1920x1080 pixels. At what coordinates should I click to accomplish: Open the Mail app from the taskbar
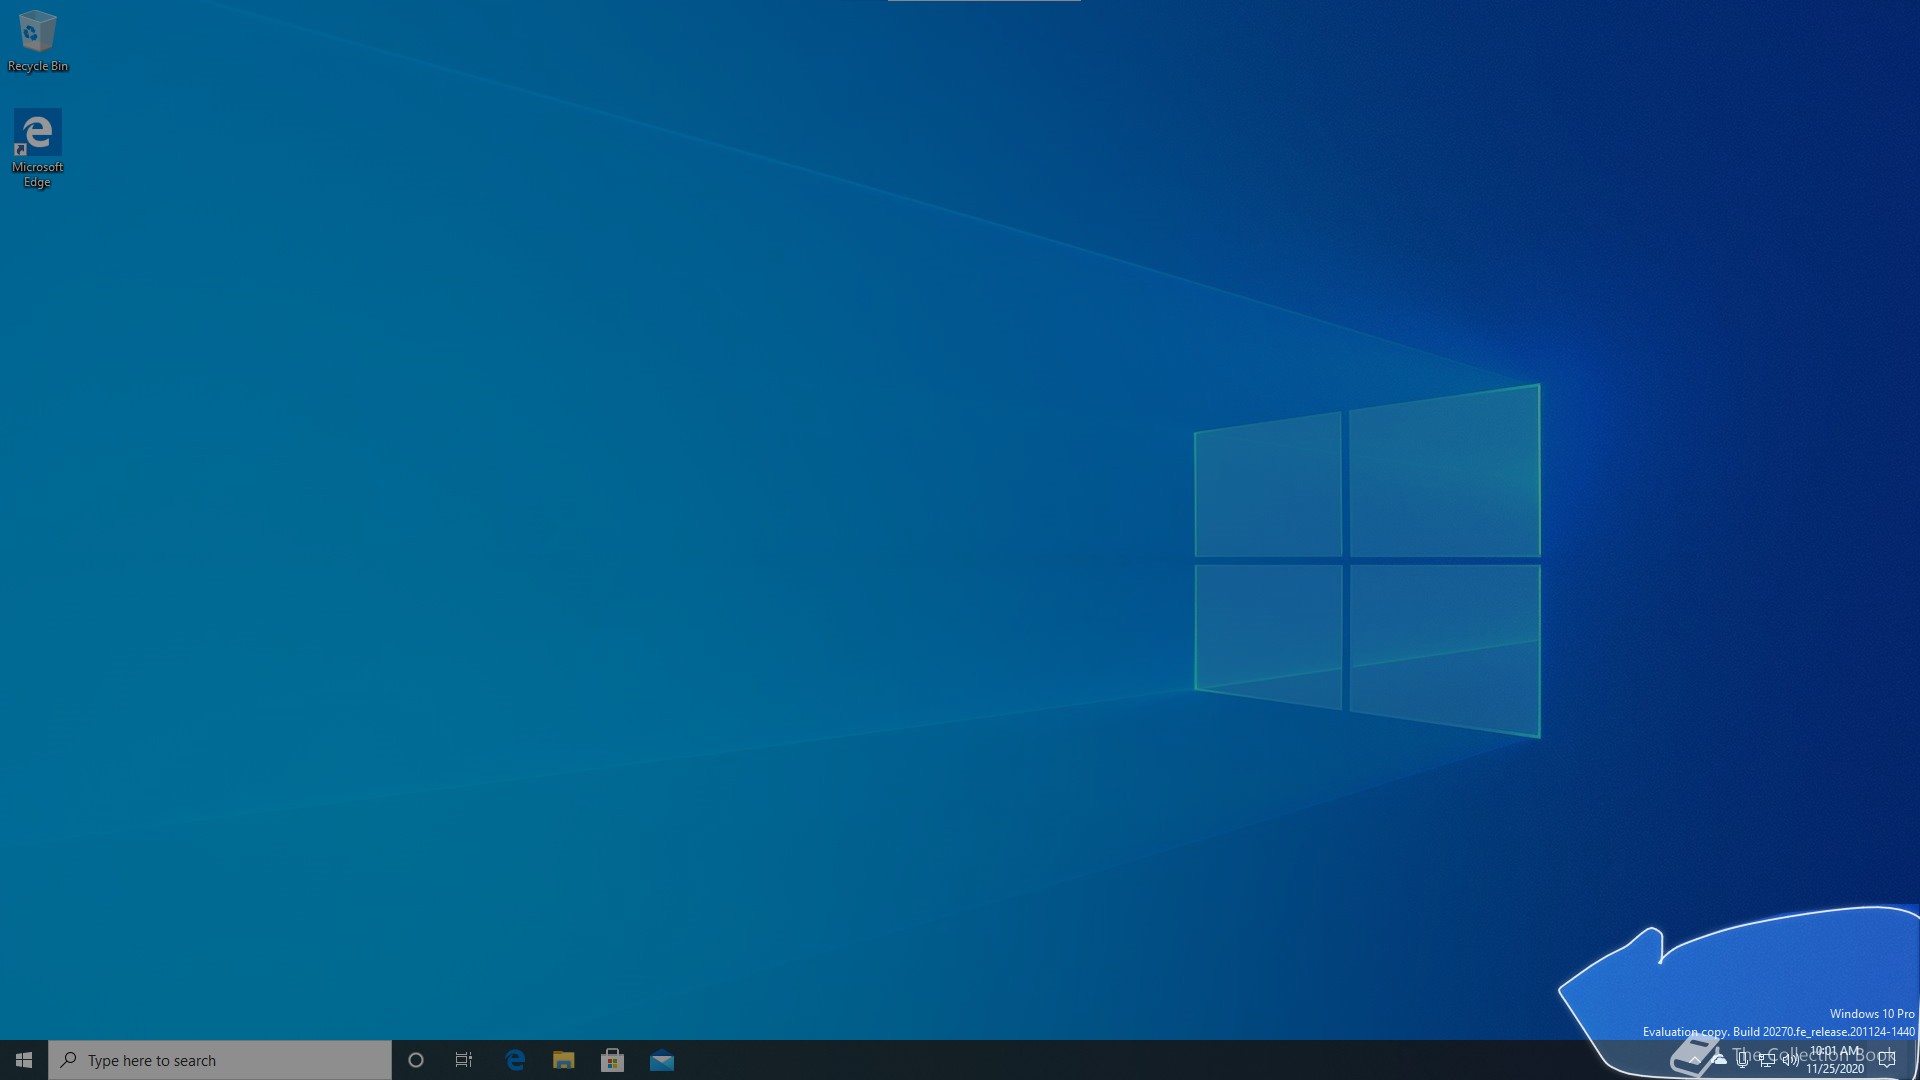[662, 1060]
